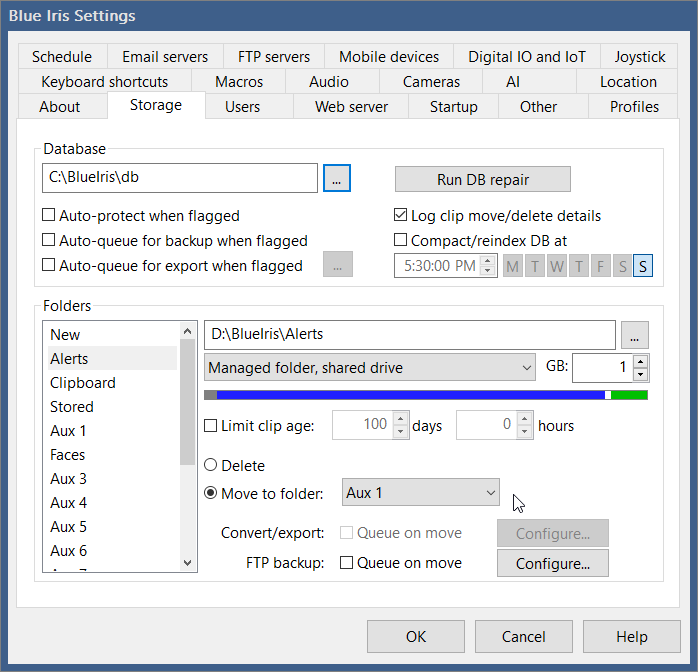Open the Email servers tab
698x672 pixels.
165,57
